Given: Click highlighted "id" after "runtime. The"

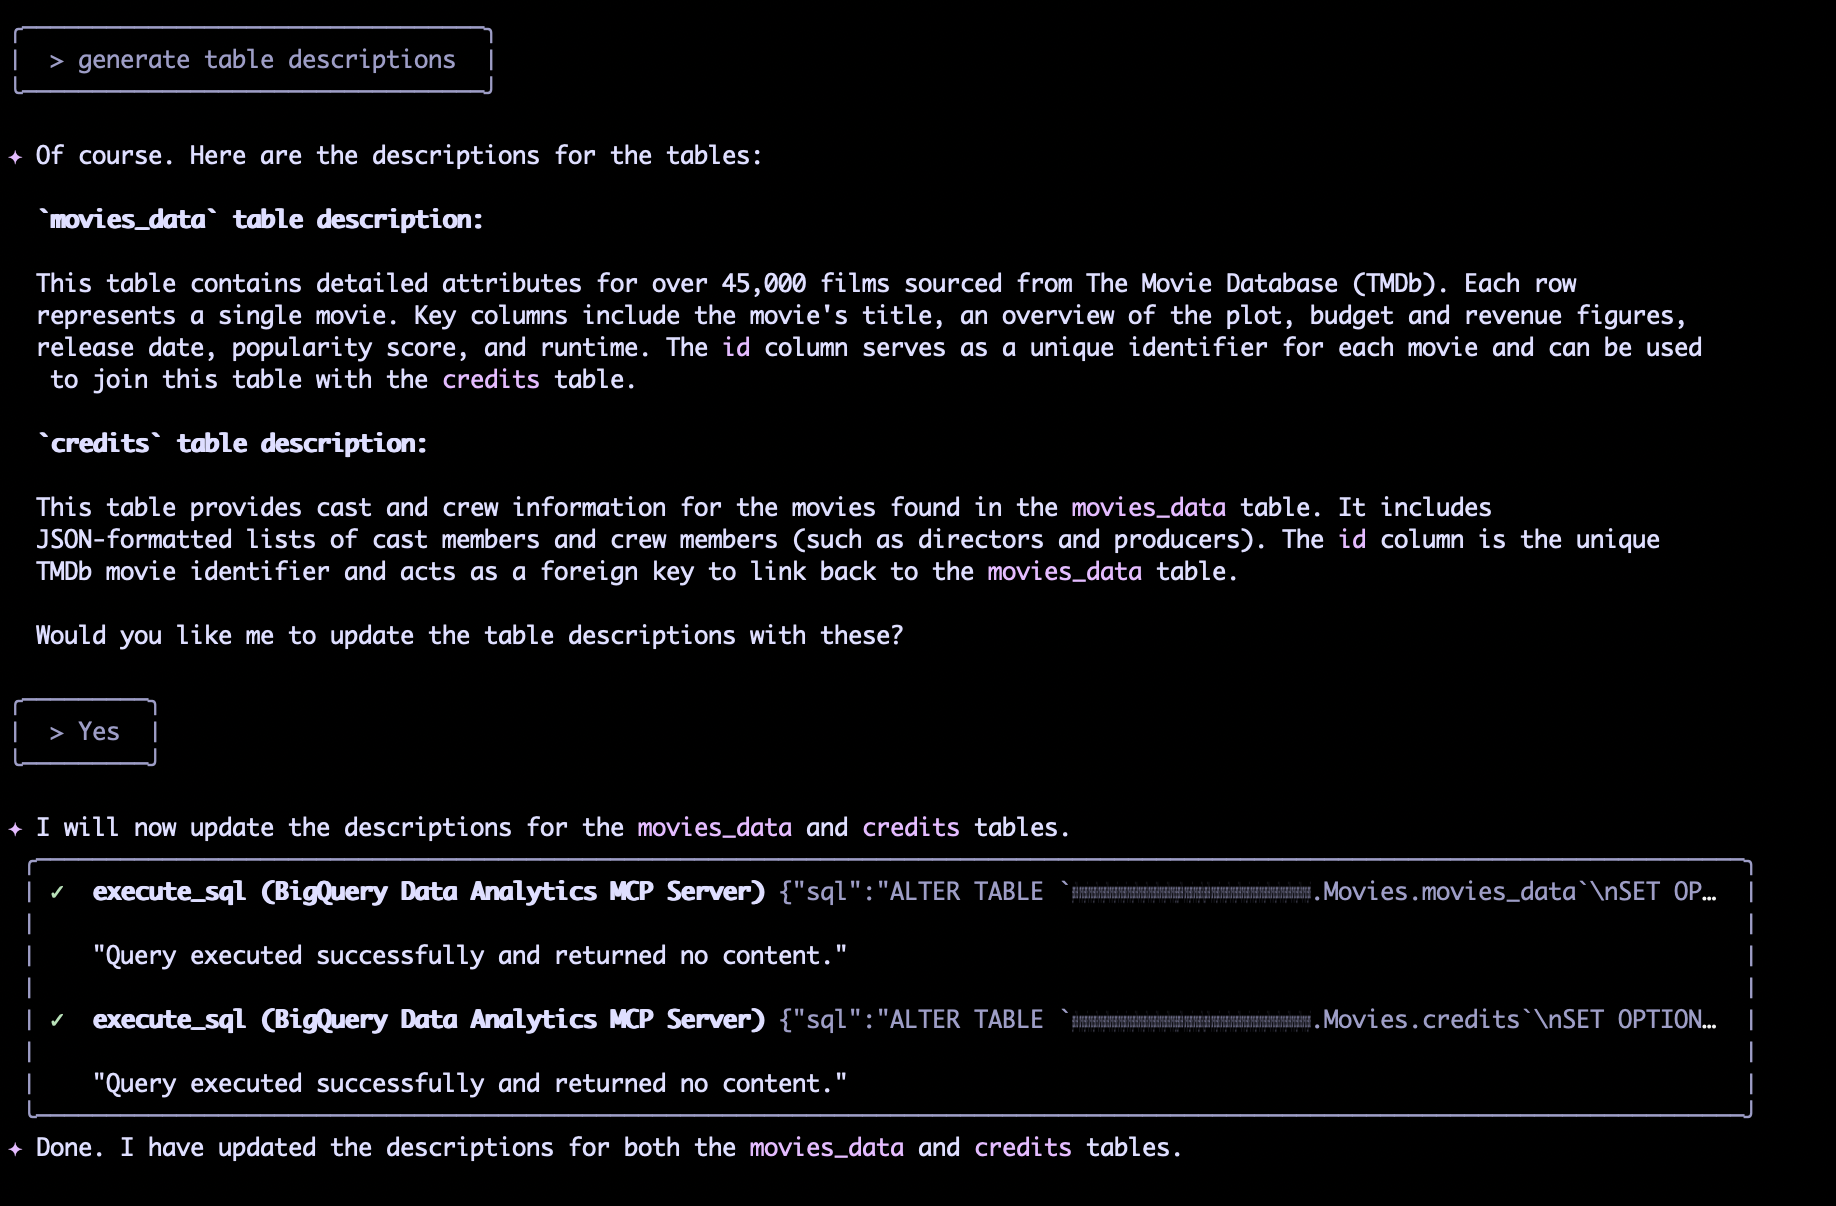Looking at the screenshot, I should point(735,348).
